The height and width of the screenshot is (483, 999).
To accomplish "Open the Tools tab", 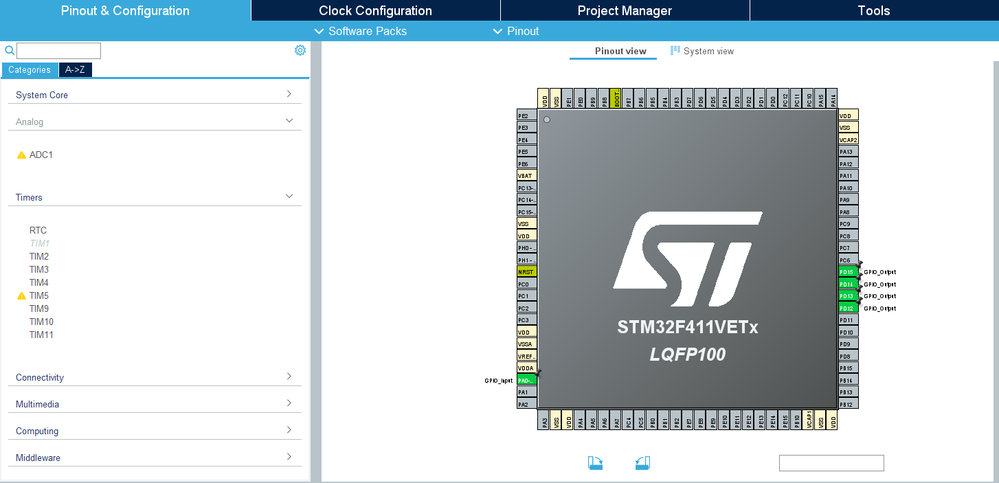I will [x=874, y=10].
